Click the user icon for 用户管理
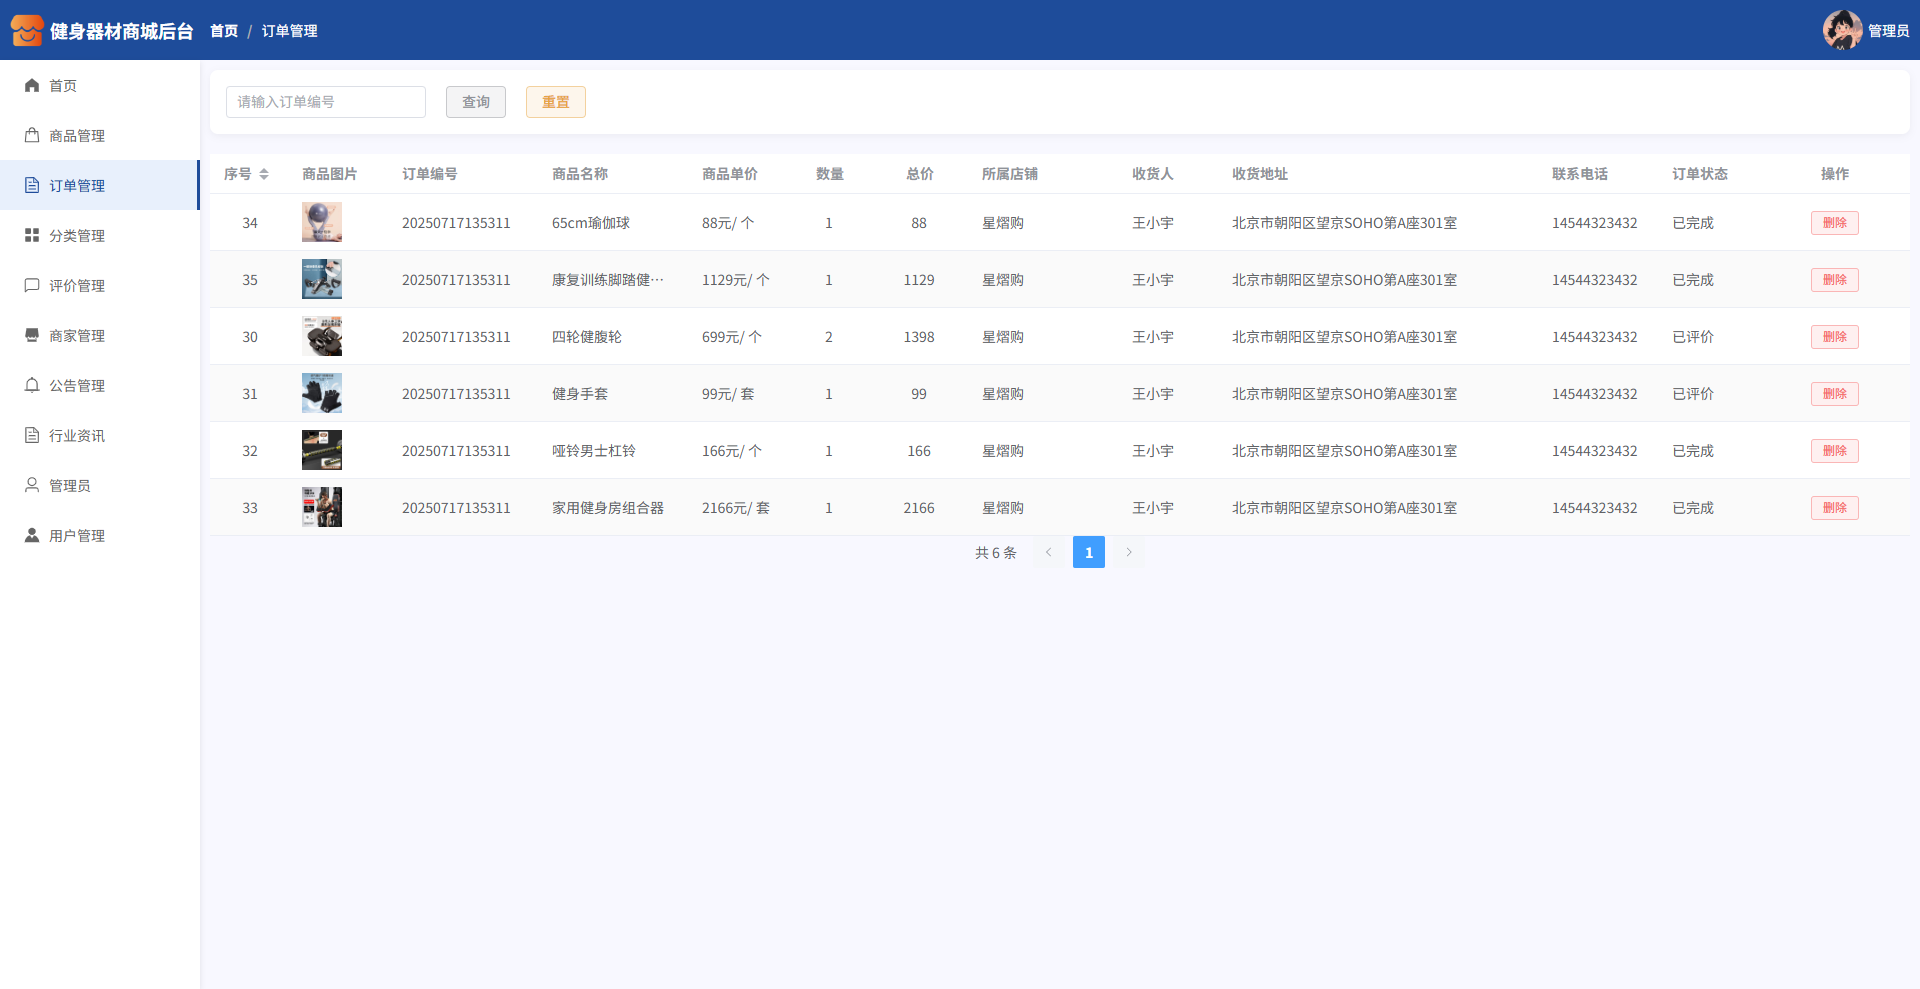The width and height of the screenshot is (1920, 989). (x=32, y=535)
